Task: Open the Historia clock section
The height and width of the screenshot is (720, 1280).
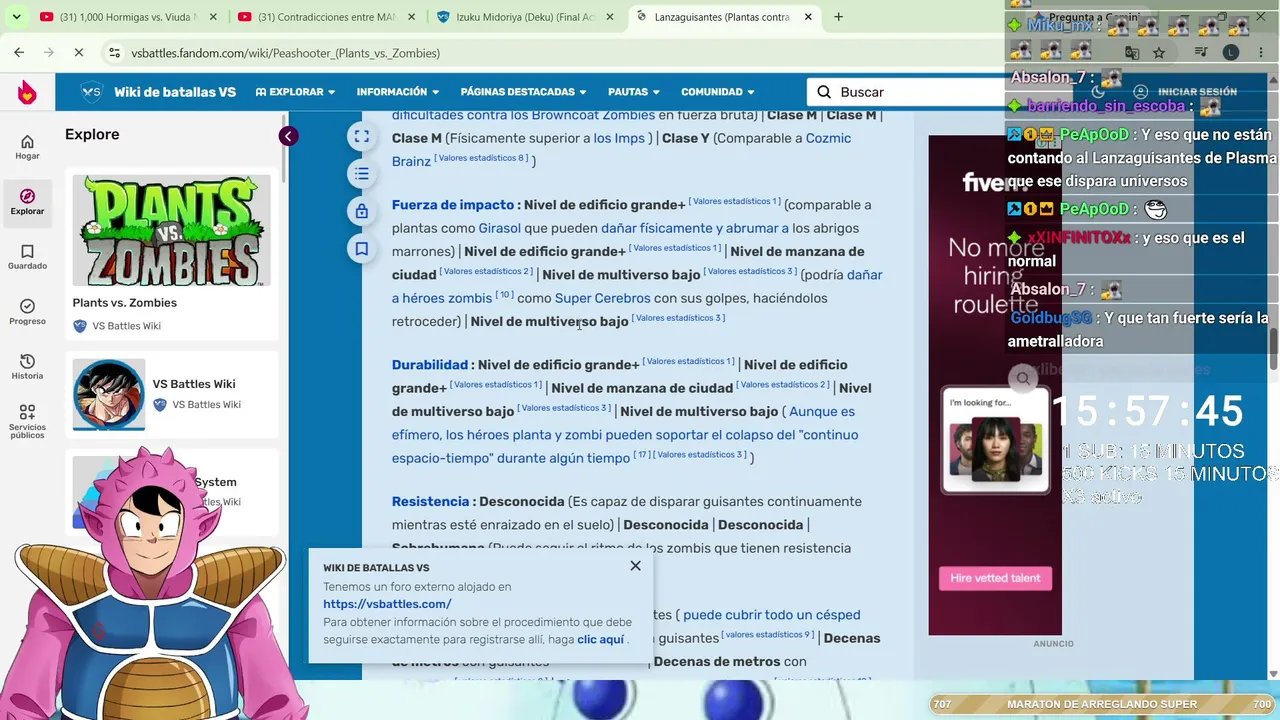Action: [27, 366]
